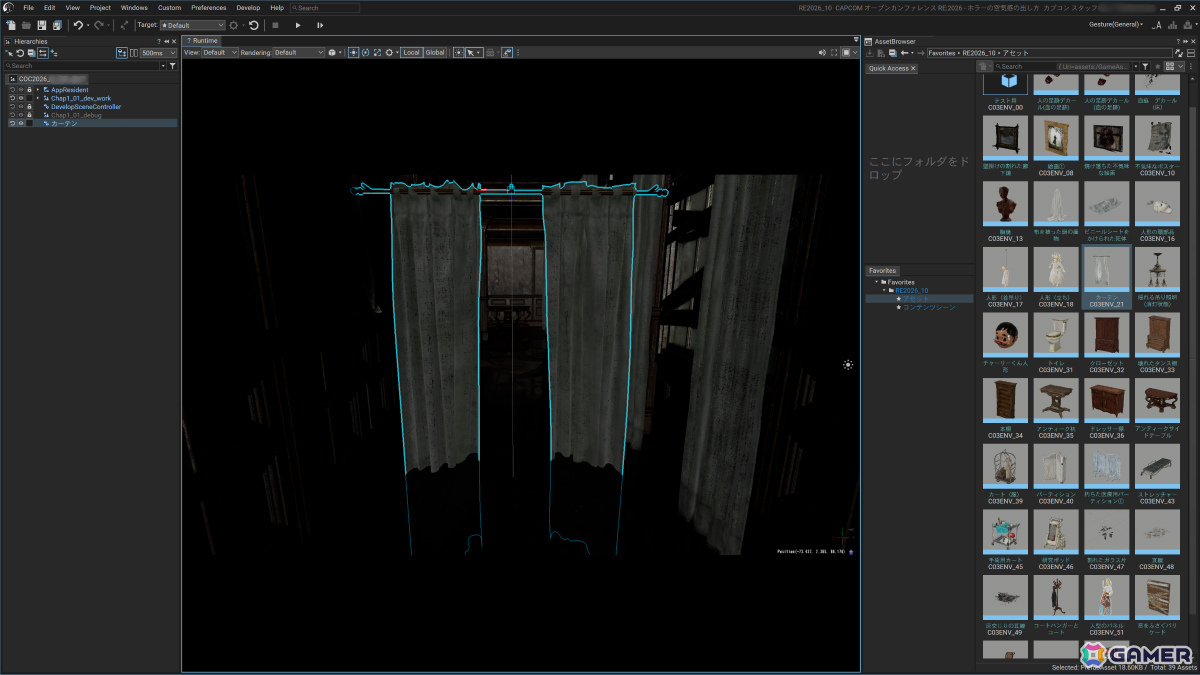
Task: Click the AssetBrowser back arrow
Action: [x=904, y=53]
